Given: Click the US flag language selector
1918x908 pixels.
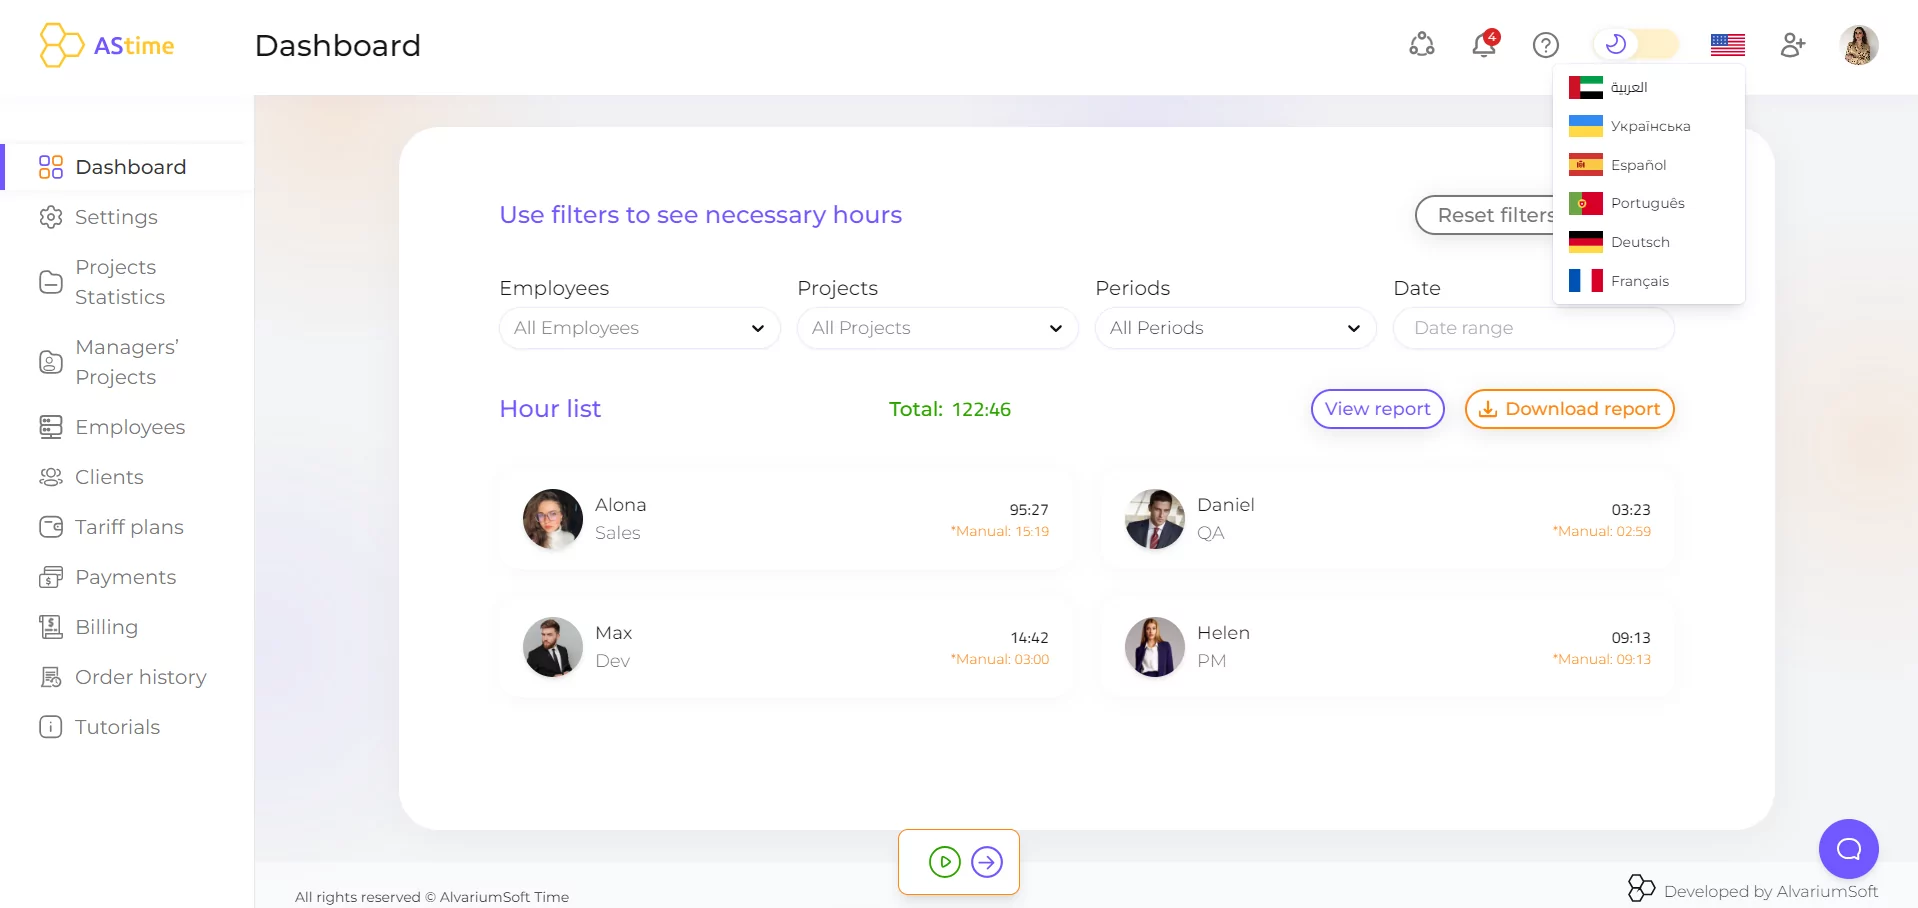Looking at the screenshot, I should (1727, 45).
